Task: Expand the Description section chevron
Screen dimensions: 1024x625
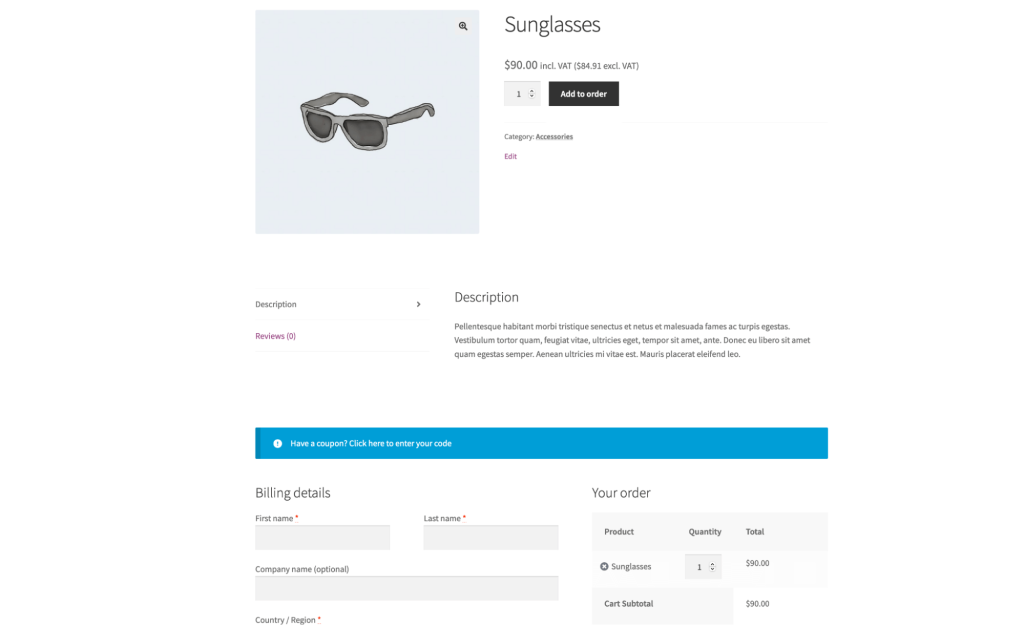Action: point(418,304)
